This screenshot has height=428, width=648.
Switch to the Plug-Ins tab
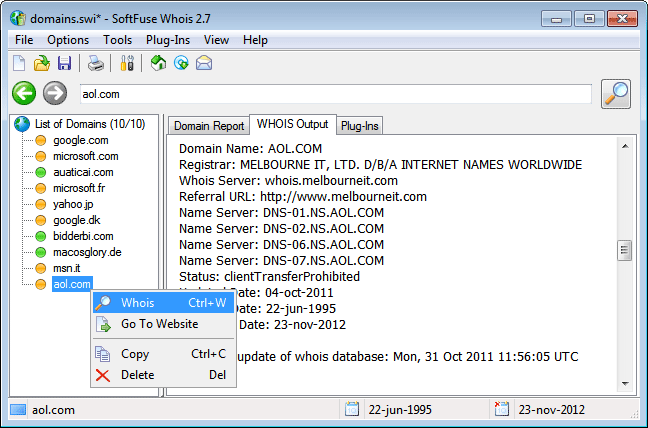pos(359,126)
